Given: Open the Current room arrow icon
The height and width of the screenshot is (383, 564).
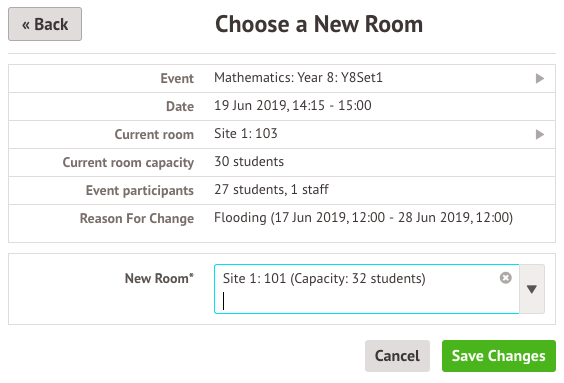Looking at the screenshot, I should pos(540,134).
